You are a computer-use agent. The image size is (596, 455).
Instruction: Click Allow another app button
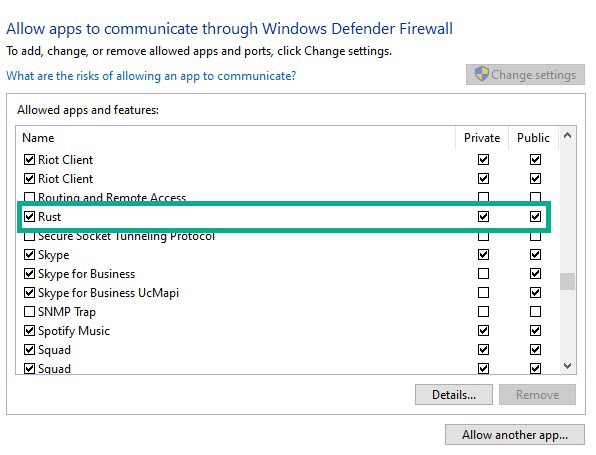point(515,434)
